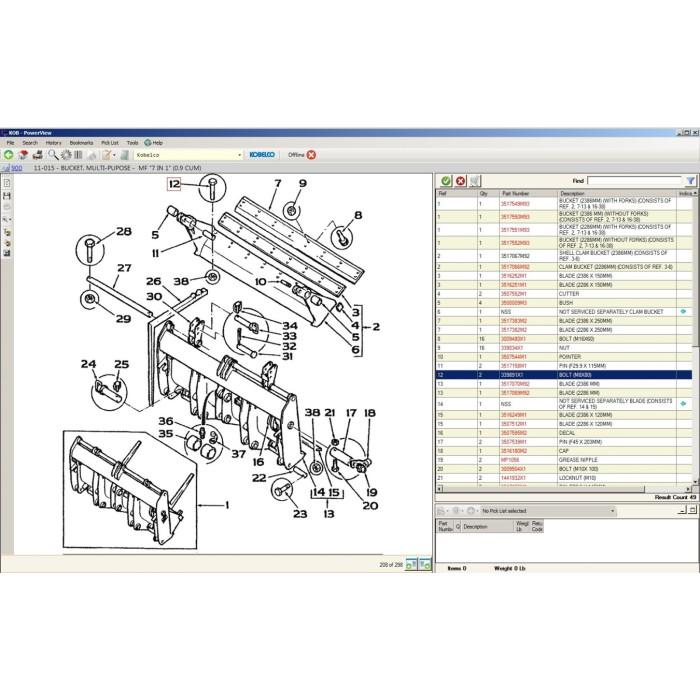
Task: Click the red Home icon in the toolbar
Action: click(23, 155)
